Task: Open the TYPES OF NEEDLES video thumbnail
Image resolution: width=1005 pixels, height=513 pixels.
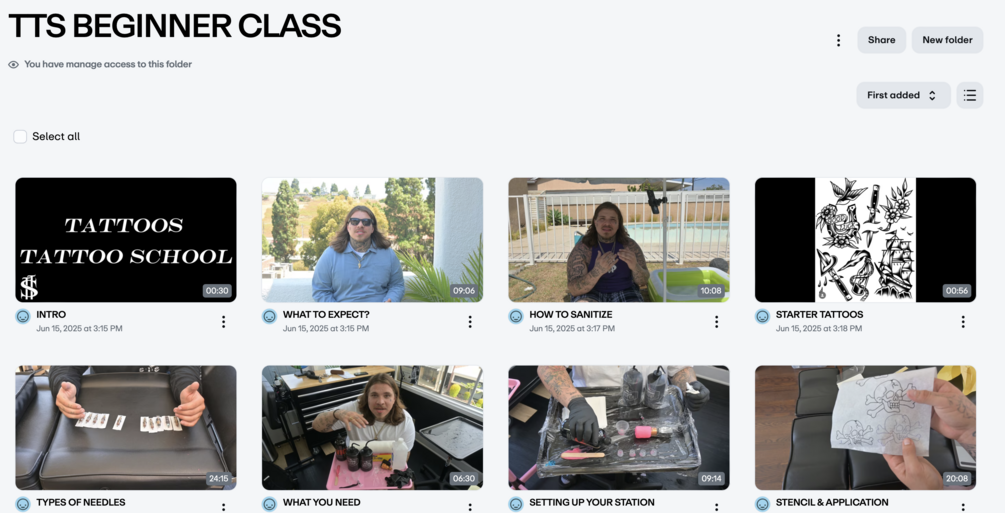Action: [126, 428]
